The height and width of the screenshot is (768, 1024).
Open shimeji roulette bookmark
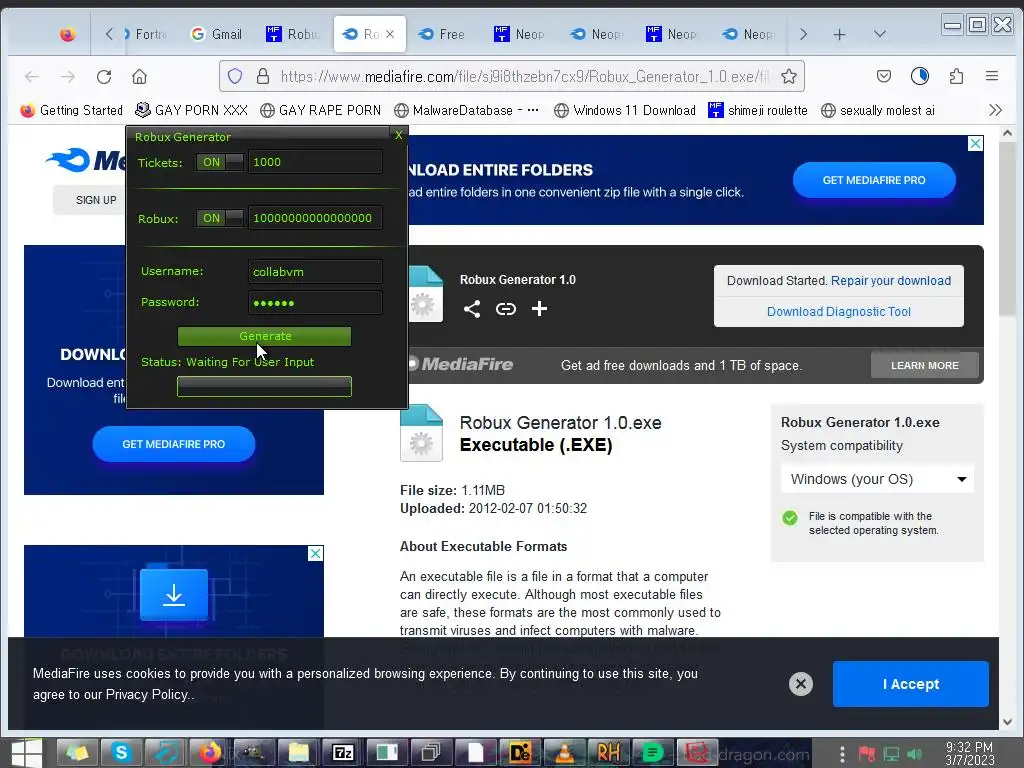pos(758,110)
